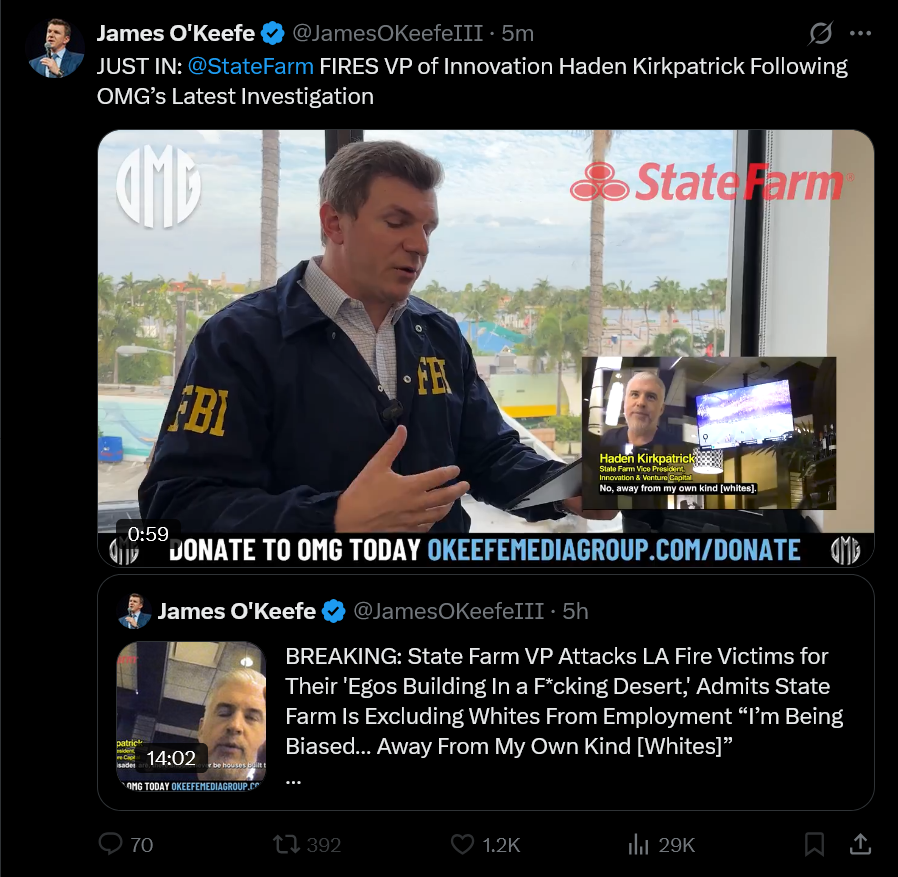Open the 5m timestamp link

point(518,33)
